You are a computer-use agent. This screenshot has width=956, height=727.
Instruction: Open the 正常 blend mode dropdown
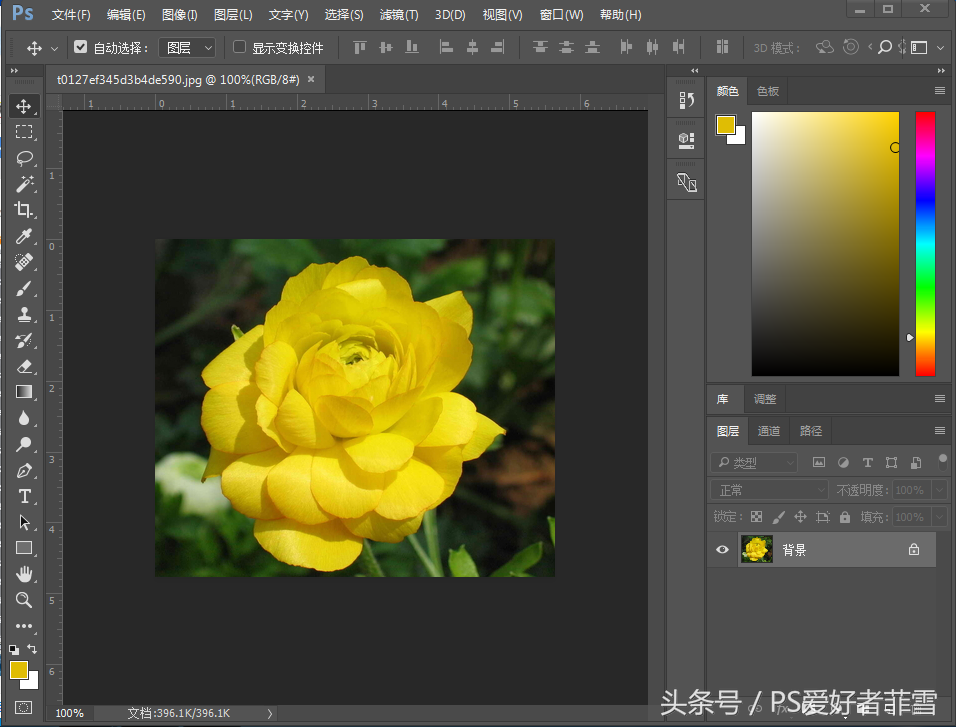[768, 490]
